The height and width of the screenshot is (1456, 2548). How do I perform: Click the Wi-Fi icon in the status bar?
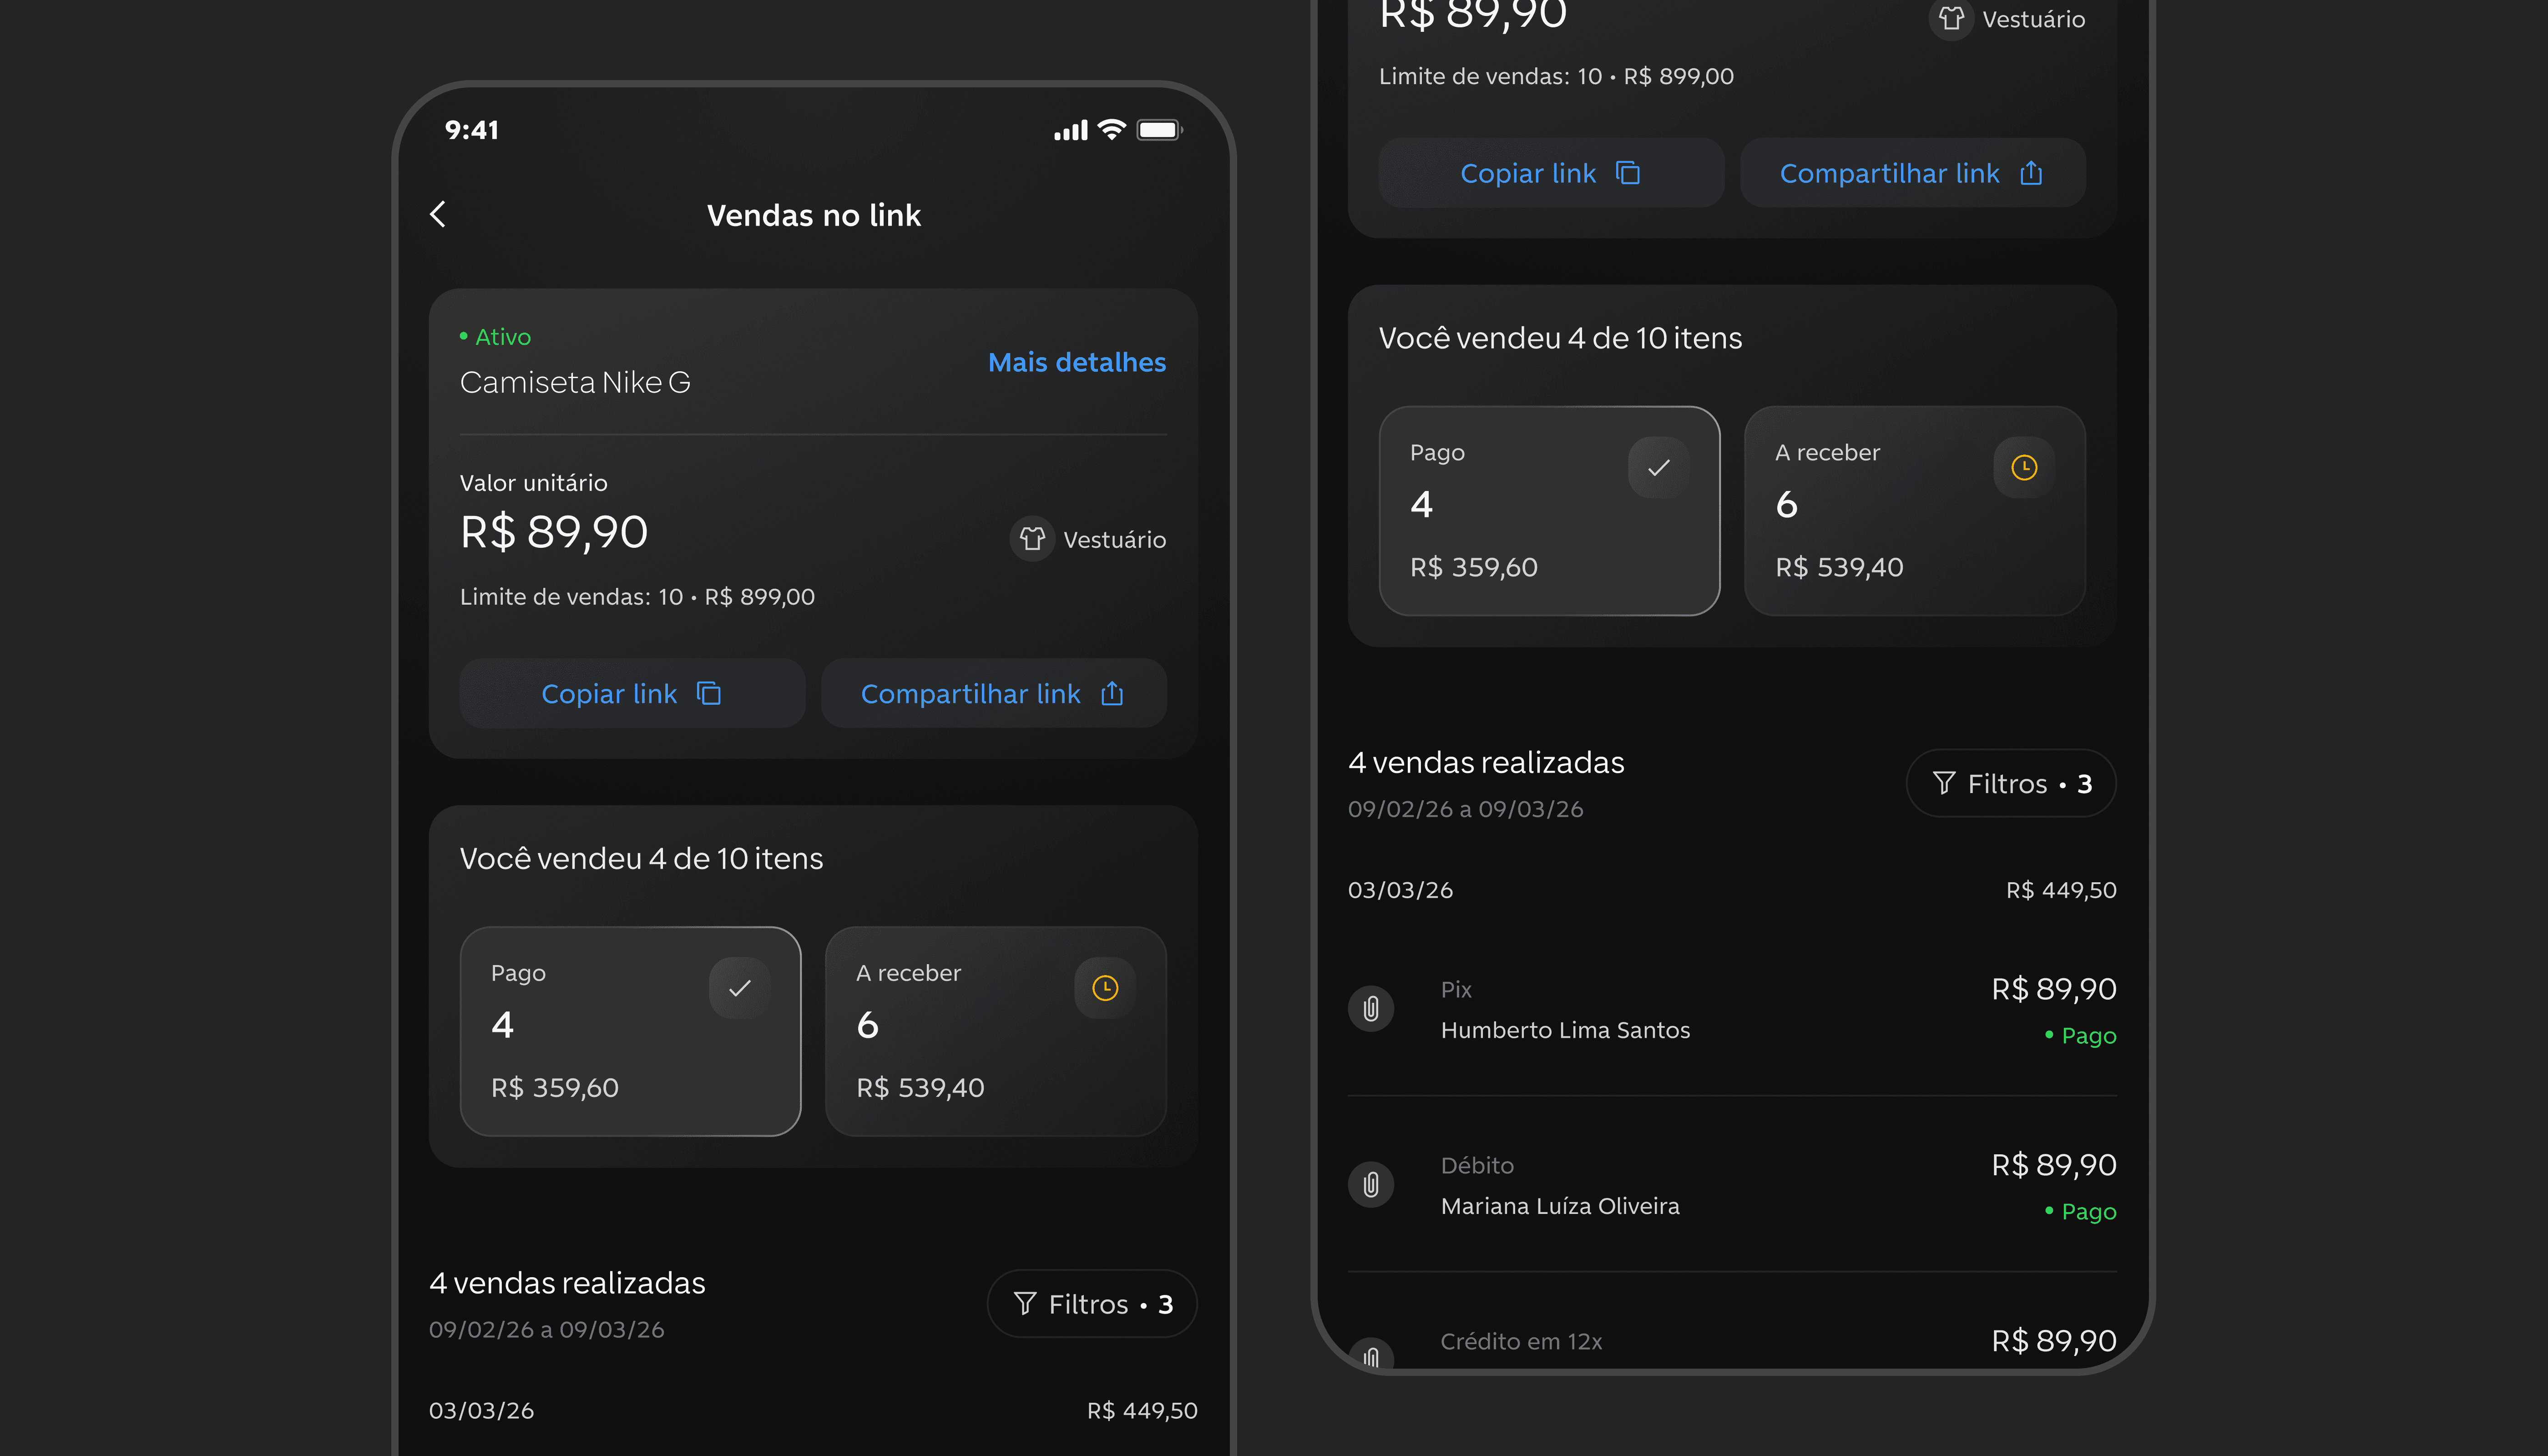click(x=1111, y=130)
